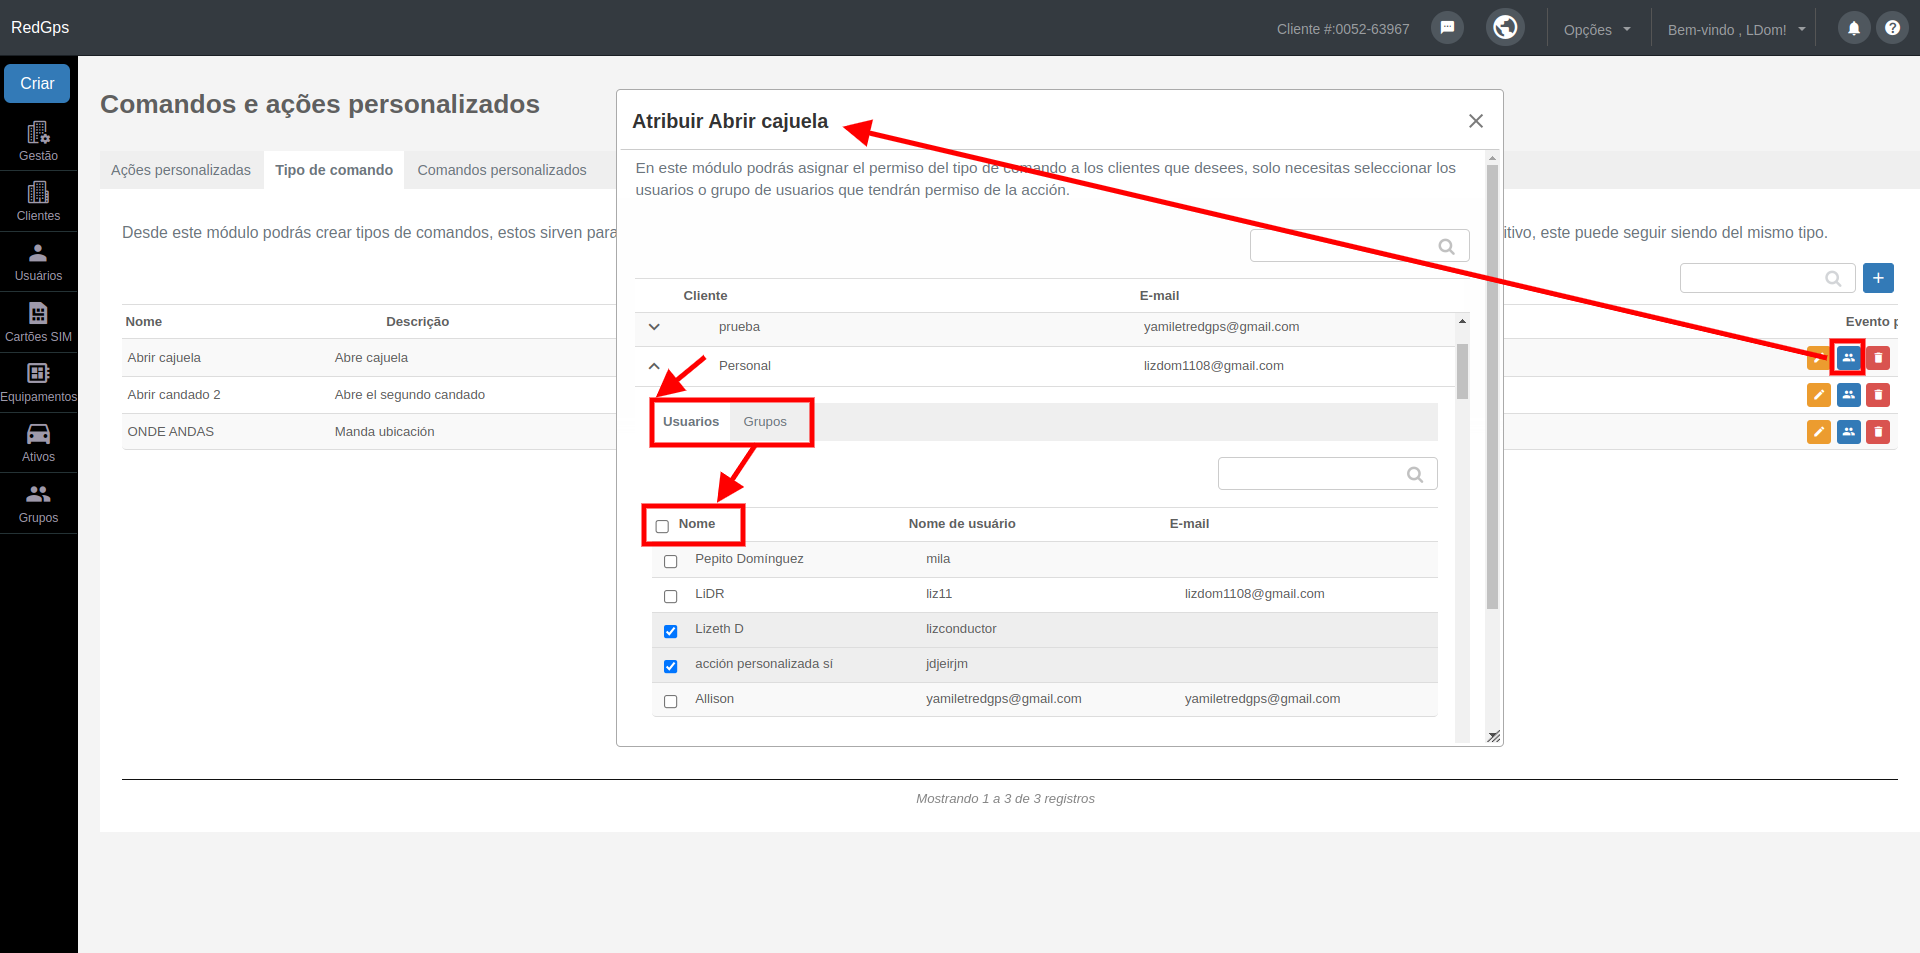Viewport: 1920px width, 953px height.
Task: Open the Bem-vindo, LDom! user dropdown
Action: (x=1736, y=30)
